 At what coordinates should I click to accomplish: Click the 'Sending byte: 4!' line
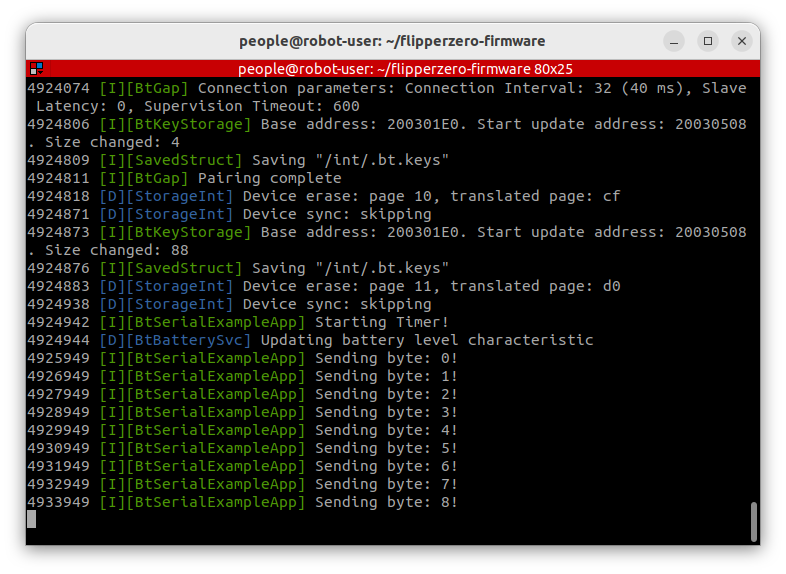242,431
